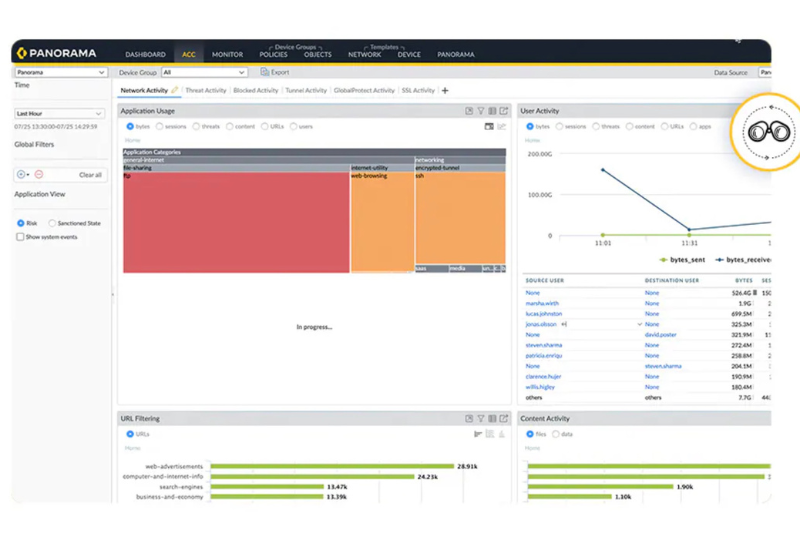Enable Show system events checkbox
800x550 pixels.
(20, 237)
